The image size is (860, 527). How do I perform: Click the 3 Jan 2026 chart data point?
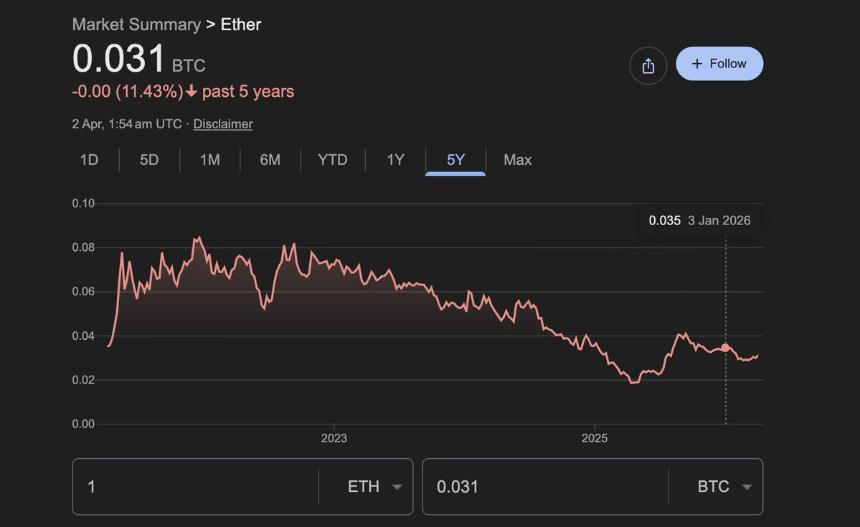pos(725,347)
